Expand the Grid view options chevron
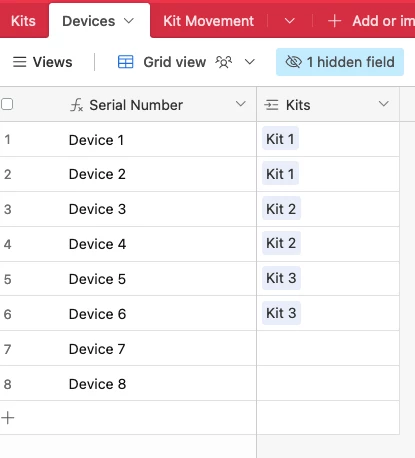415x458 pixels. tap(250, 62)
